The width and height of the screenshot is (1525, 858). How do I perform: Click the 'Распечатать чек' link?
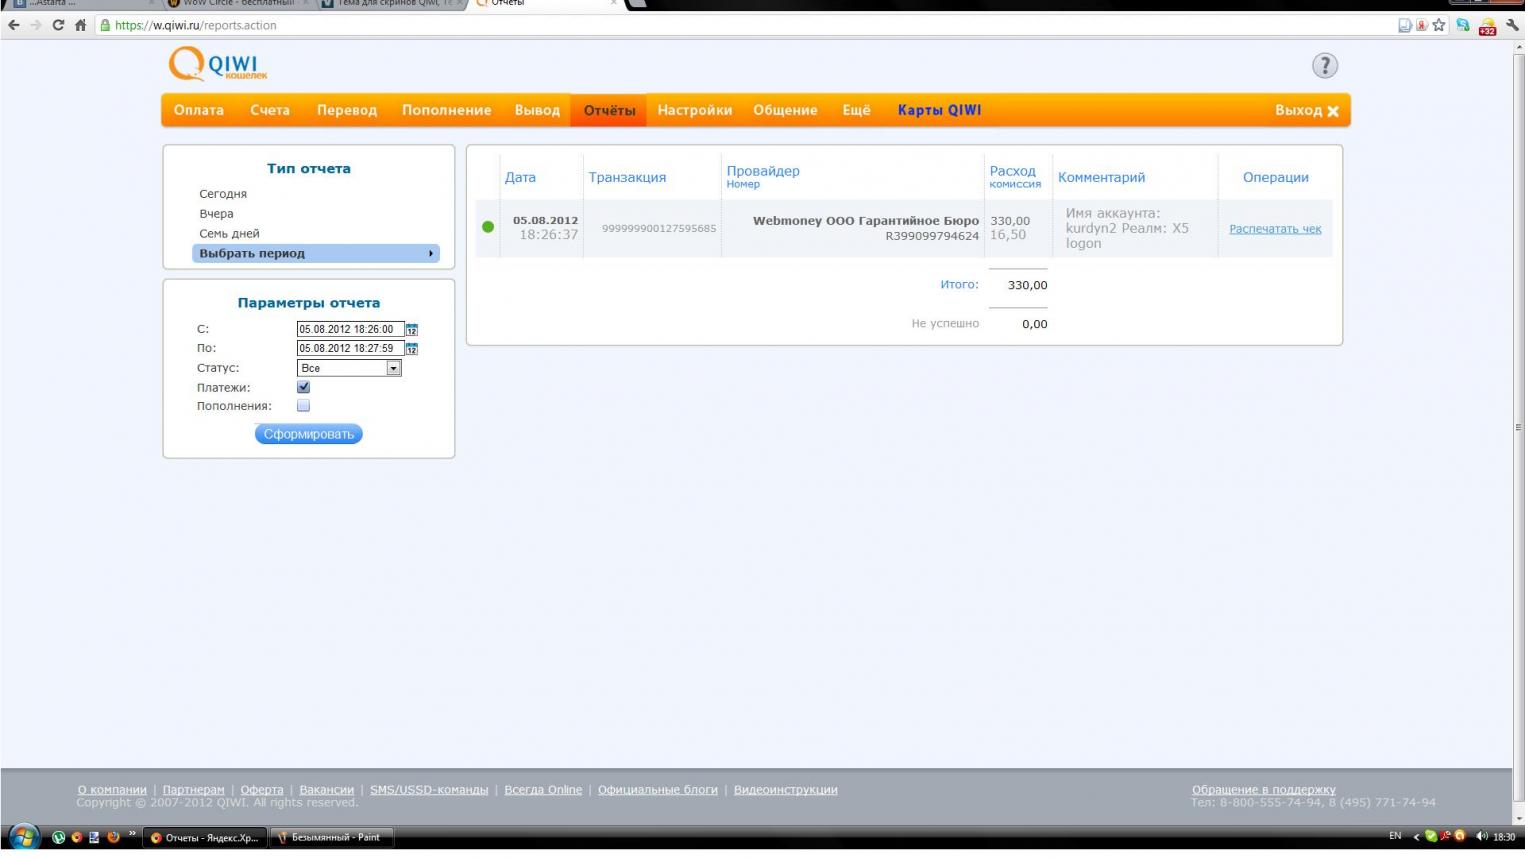tap(1275, 229)
